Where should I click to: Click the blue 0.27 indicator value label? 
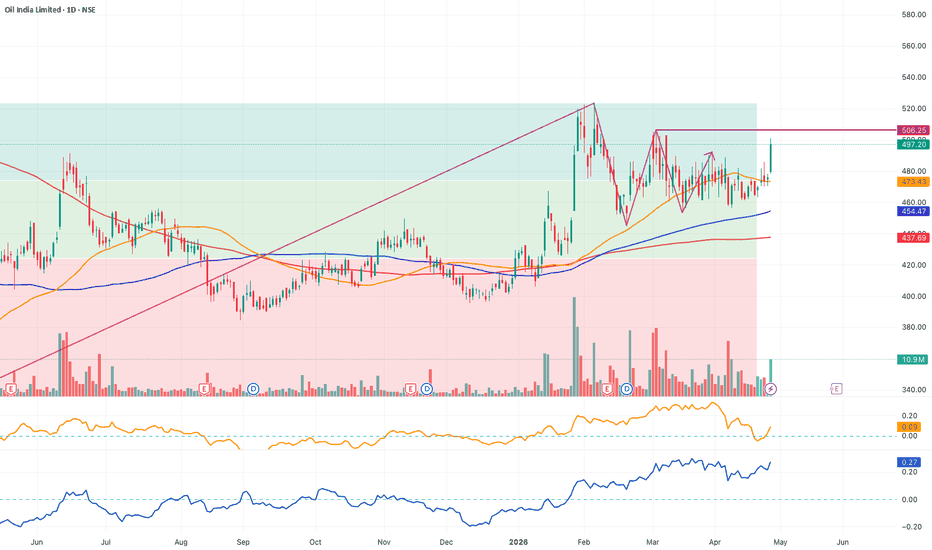[909, 462]
